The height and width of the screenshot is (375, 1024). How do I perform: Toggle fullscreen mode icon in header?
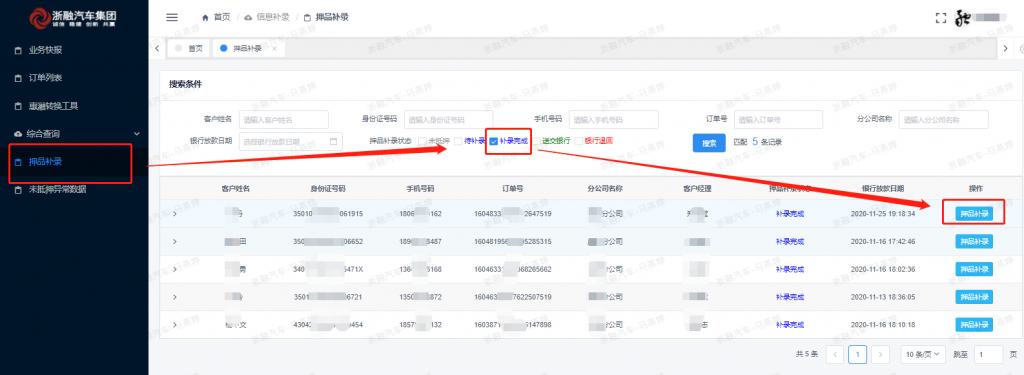coord(940,18)
